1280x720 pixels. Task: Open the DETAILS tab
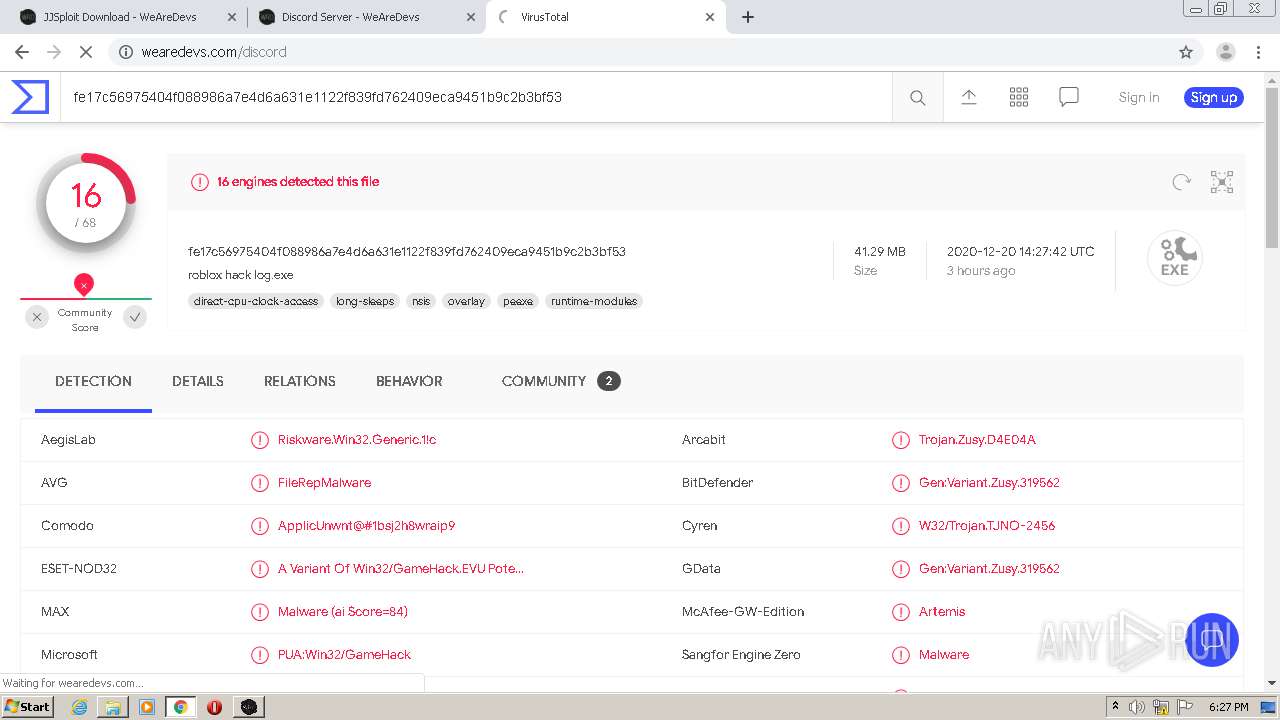click(x=198, y=381)
